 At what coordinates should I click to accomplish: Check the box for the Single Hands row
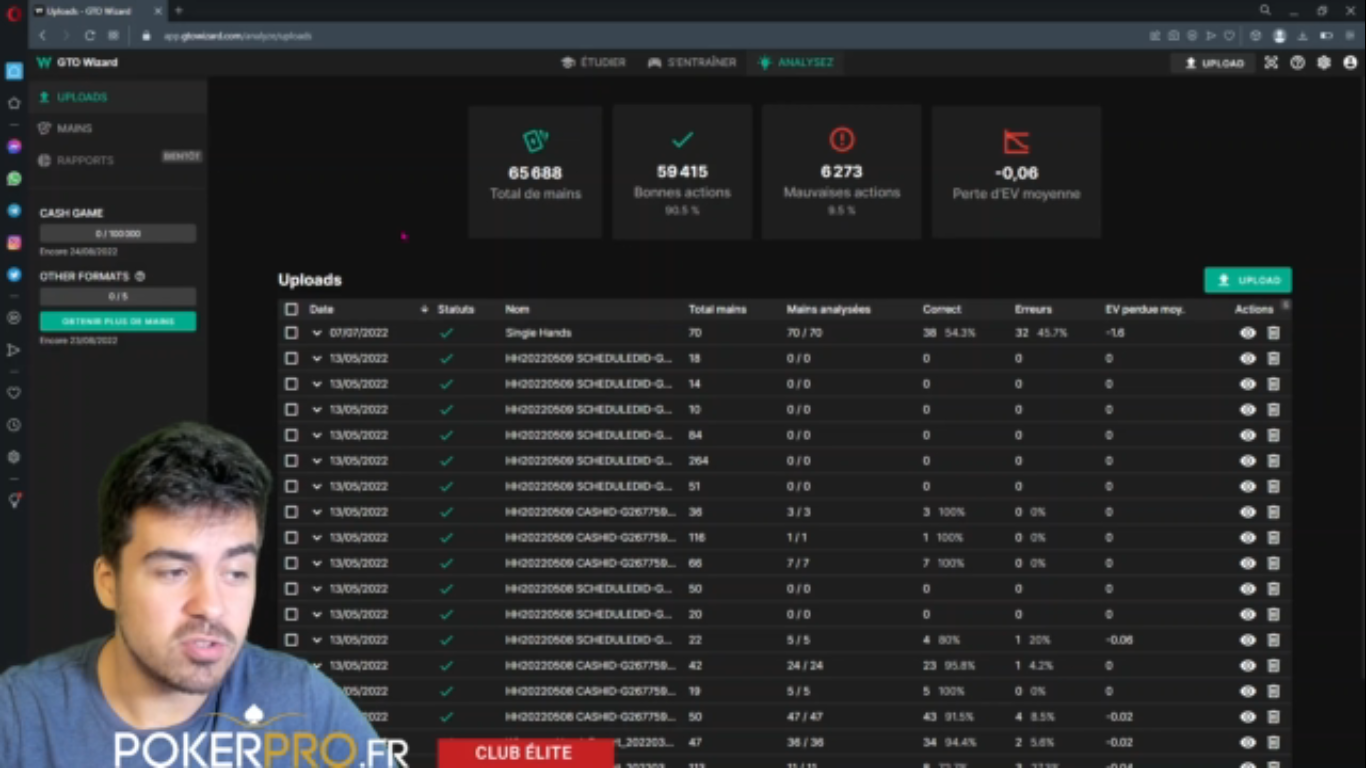pyautogui.click(x=291, y=333)
